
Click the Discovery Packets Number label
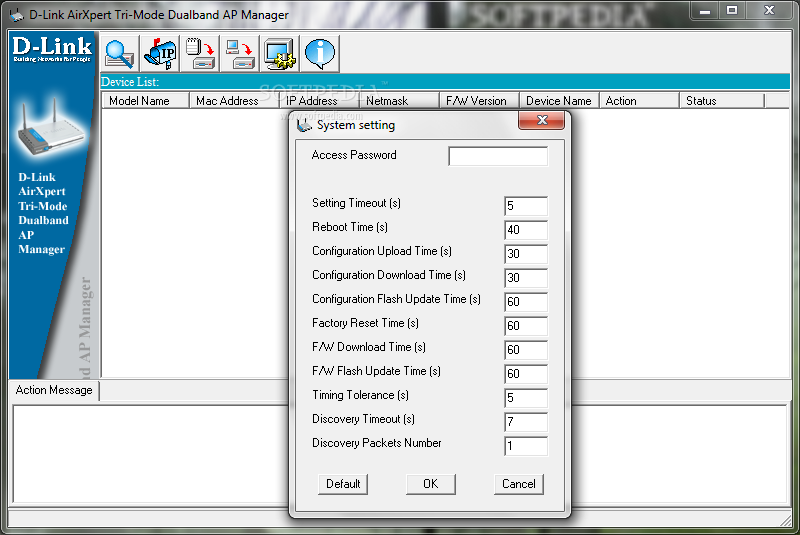coord(377,443)
